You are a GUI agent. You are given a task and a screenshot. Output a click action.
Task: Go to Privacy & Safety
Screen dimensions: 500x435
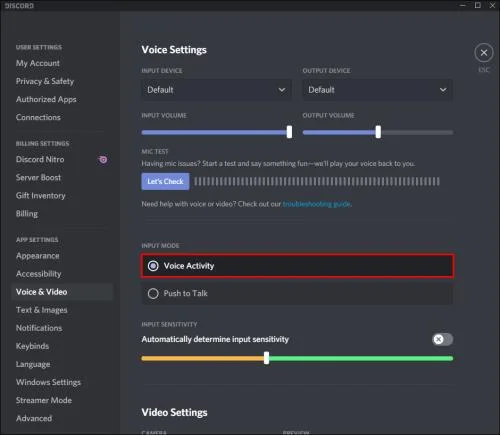(x=45, y=81)
